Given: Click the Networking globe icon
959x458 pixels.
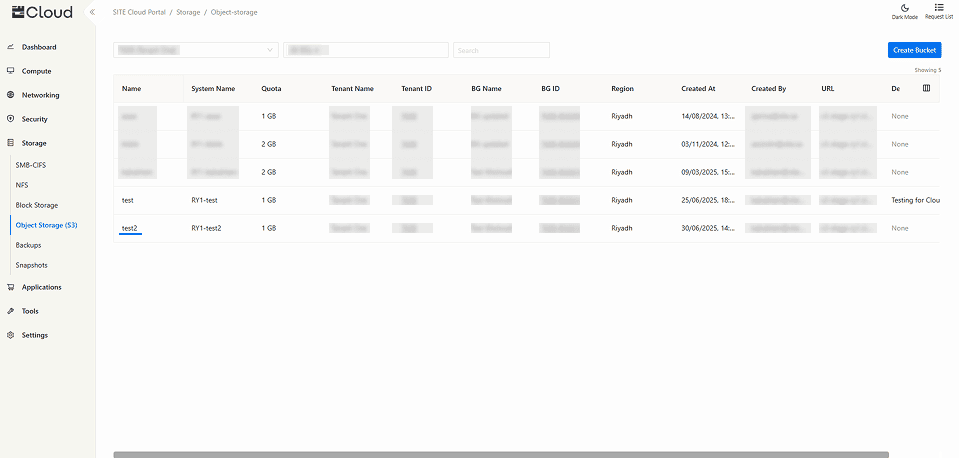Looking at the screenshot, I should pyautogui.click(x=10, y=95).
